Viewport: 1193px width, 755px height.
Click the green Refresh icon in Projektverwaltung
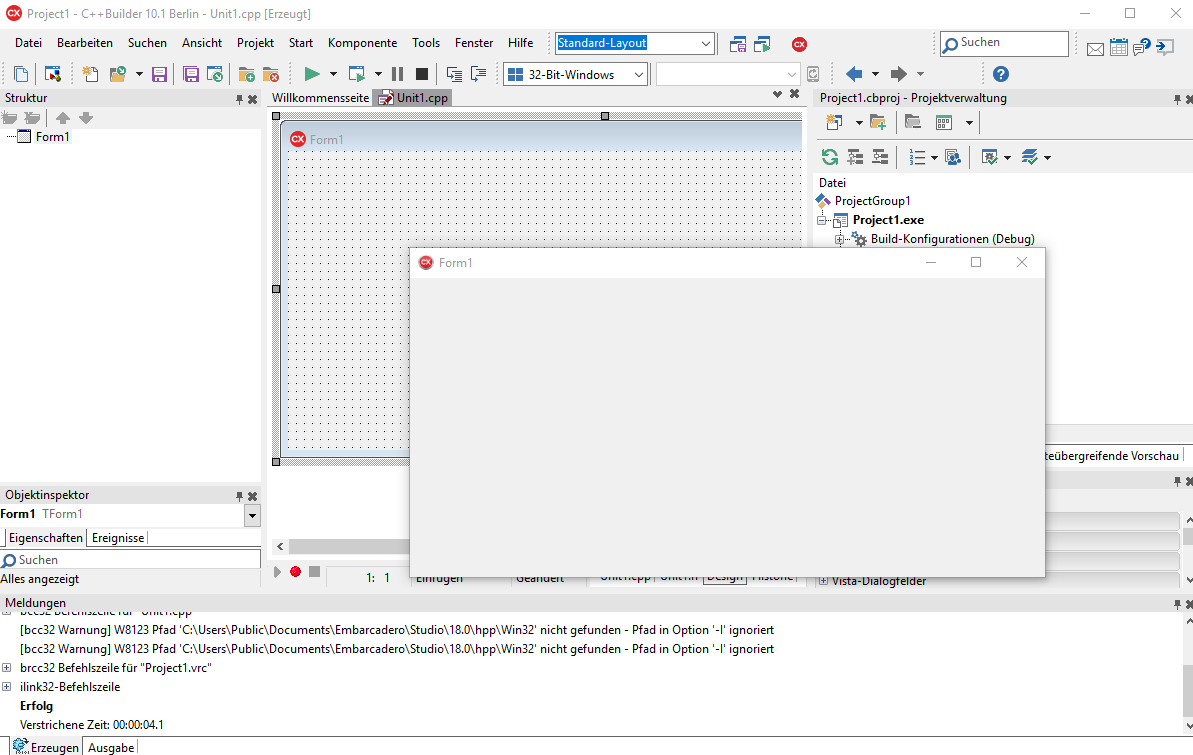click(x=829, y=157)
